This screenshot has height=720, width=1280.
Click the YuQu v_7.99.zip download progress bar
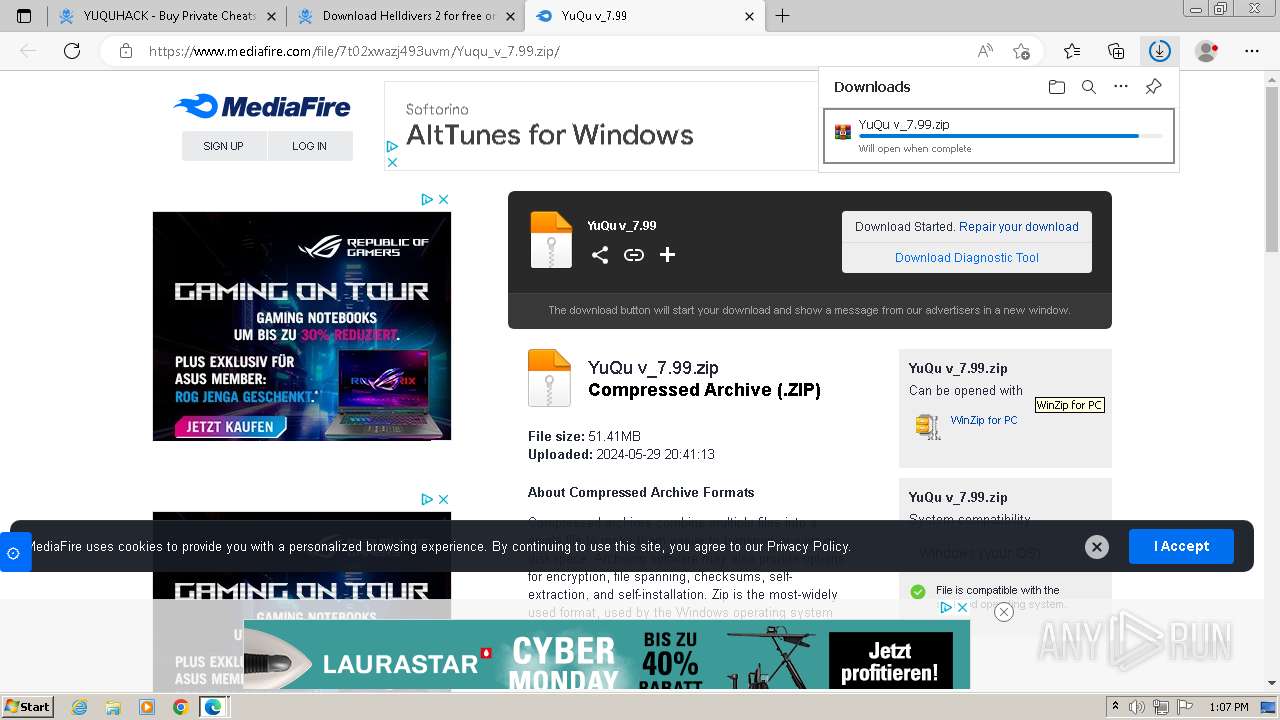click(1010, 136)
